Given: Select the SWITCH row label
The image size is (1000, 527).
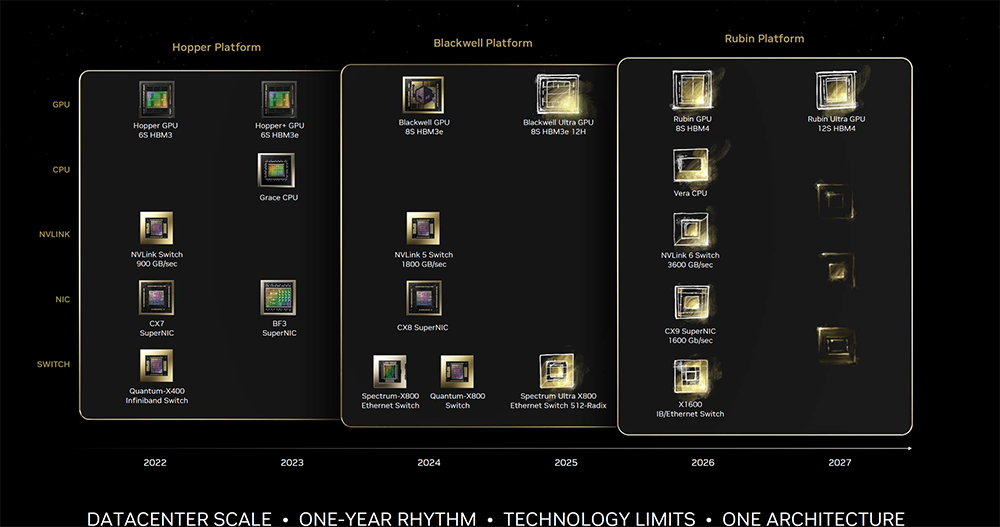Looking at the screenshot, I should coord(53,364).
